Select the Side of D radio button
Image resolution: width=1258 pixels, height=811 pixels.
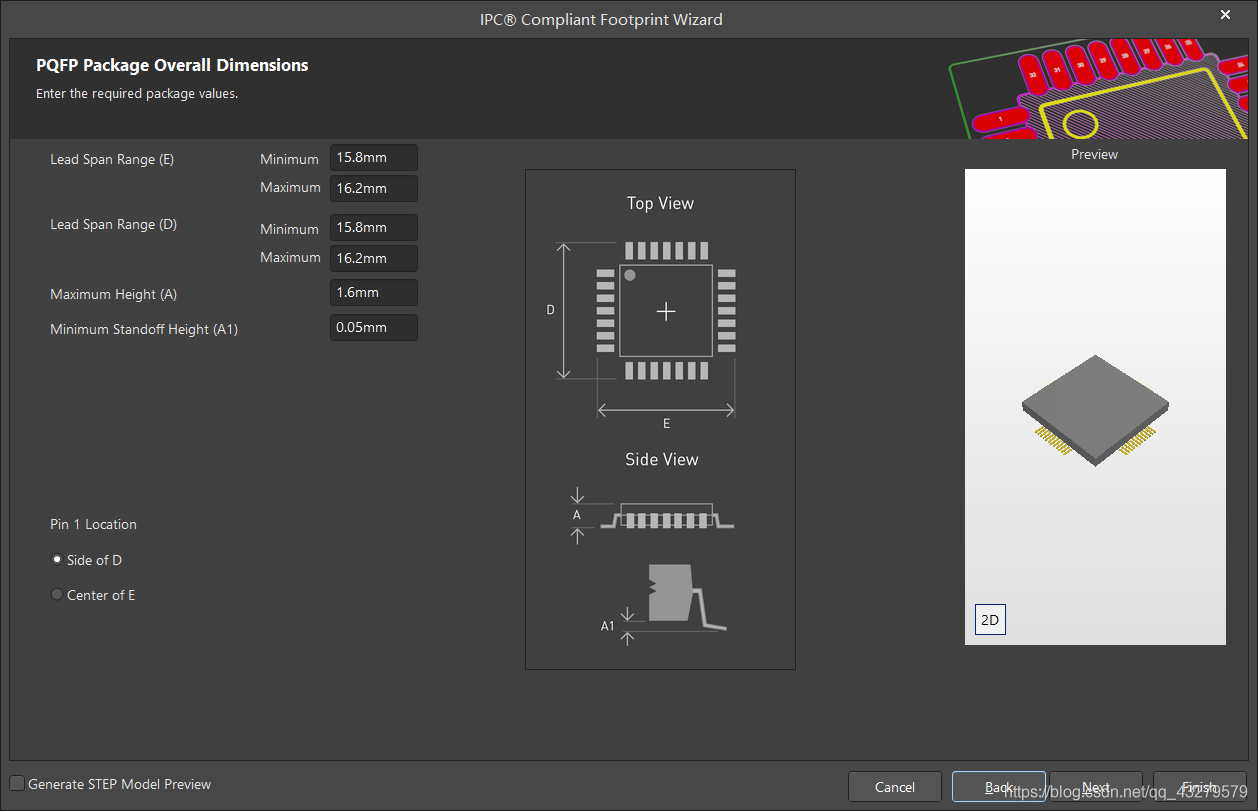coord(57,560)
